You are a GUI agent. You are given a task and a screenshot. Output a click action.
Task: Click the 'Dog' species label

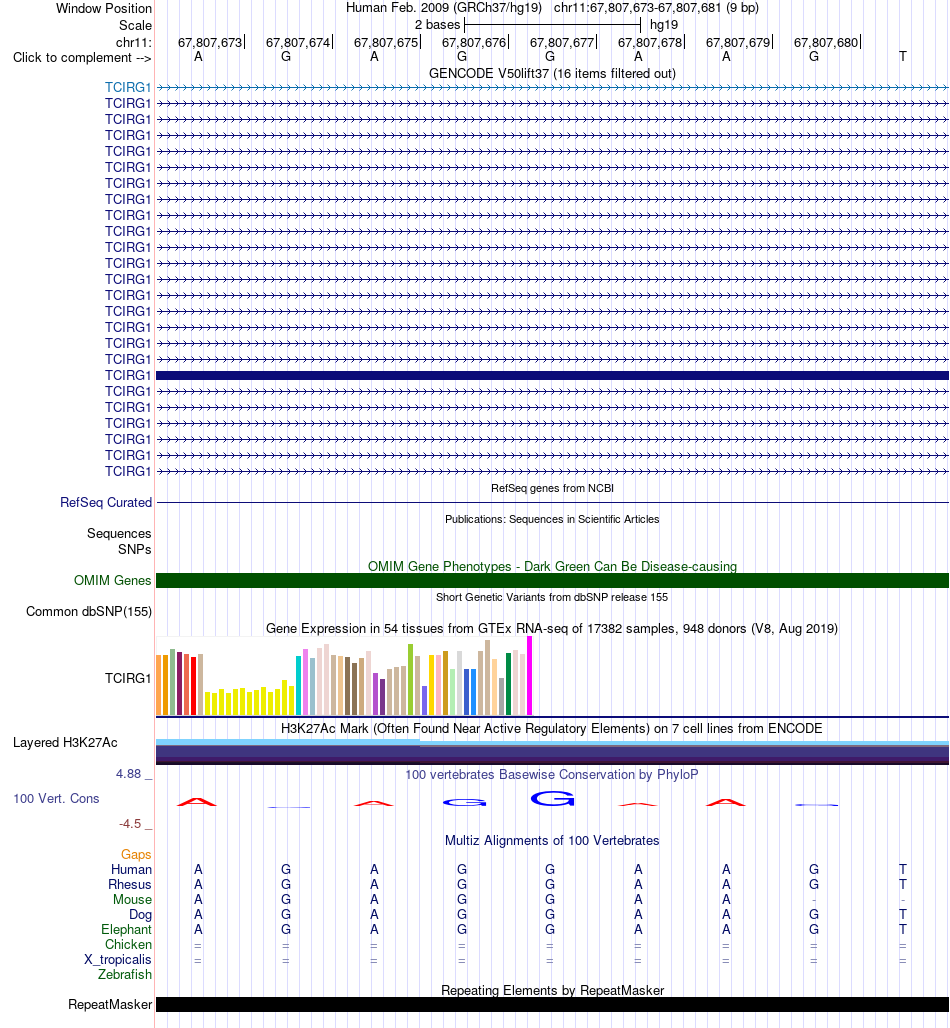pyautogui.click(x=140, y=915)
